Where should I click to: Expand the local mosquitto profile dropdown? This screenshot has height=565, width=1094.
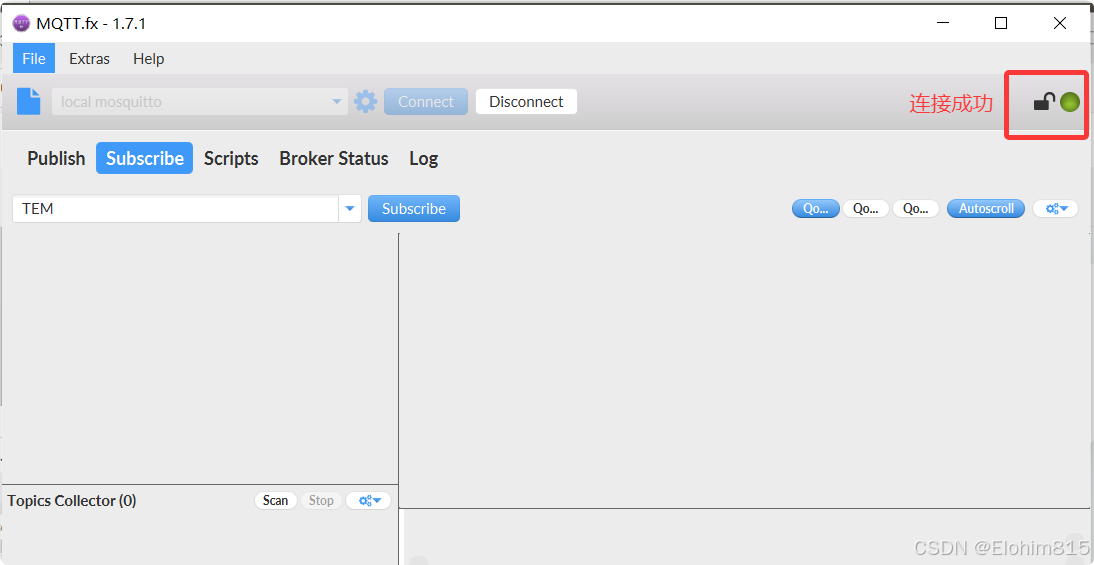(x=338, y=102)
